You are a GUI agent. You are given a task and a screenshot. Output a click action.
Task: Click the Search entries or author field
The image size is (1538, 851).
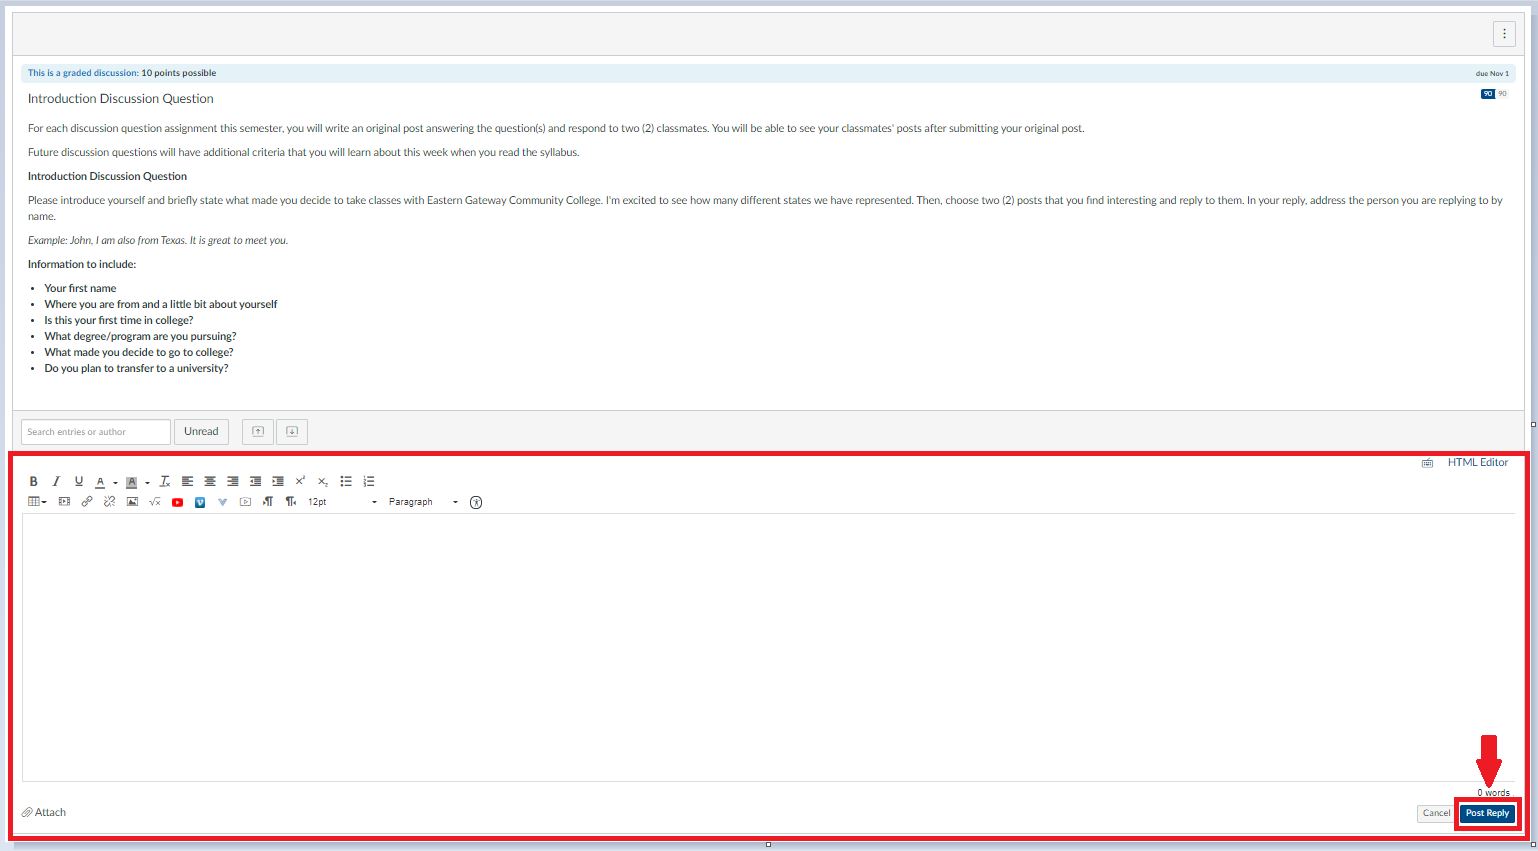[96, 432]
